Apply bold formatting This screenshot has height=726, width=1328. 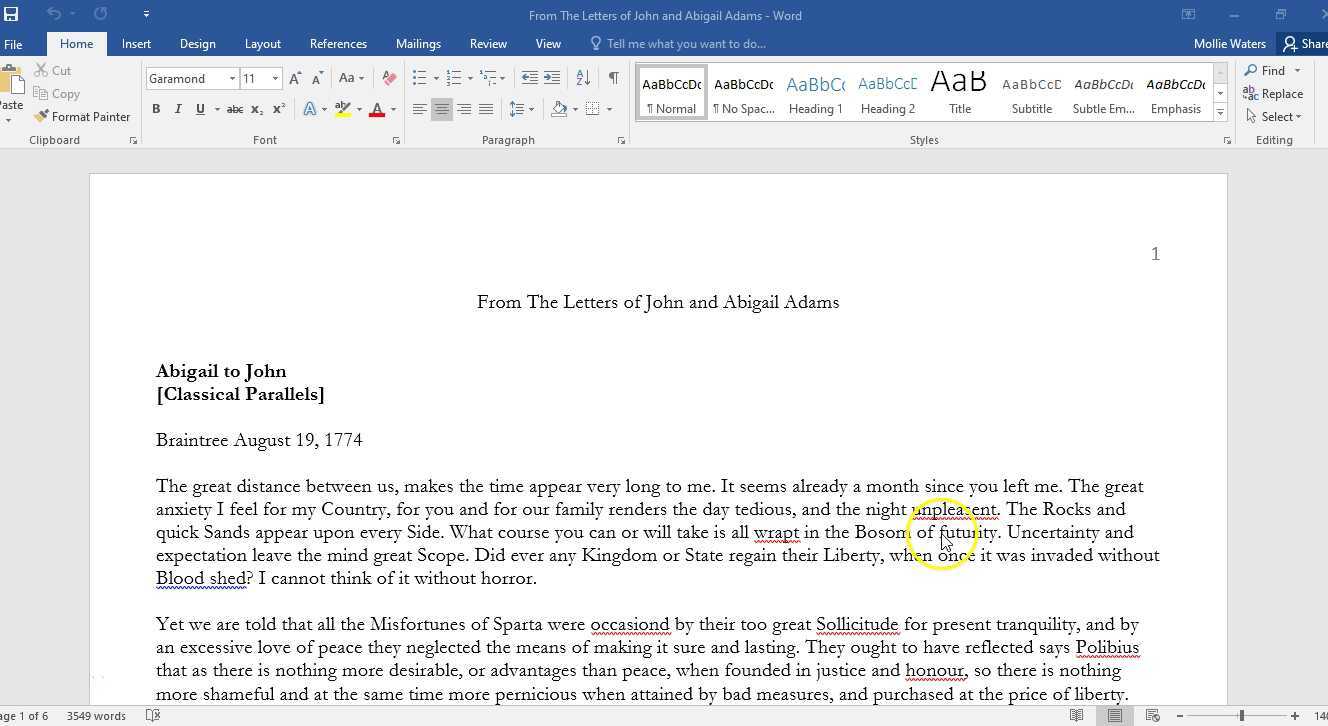[x=156, y=109]
